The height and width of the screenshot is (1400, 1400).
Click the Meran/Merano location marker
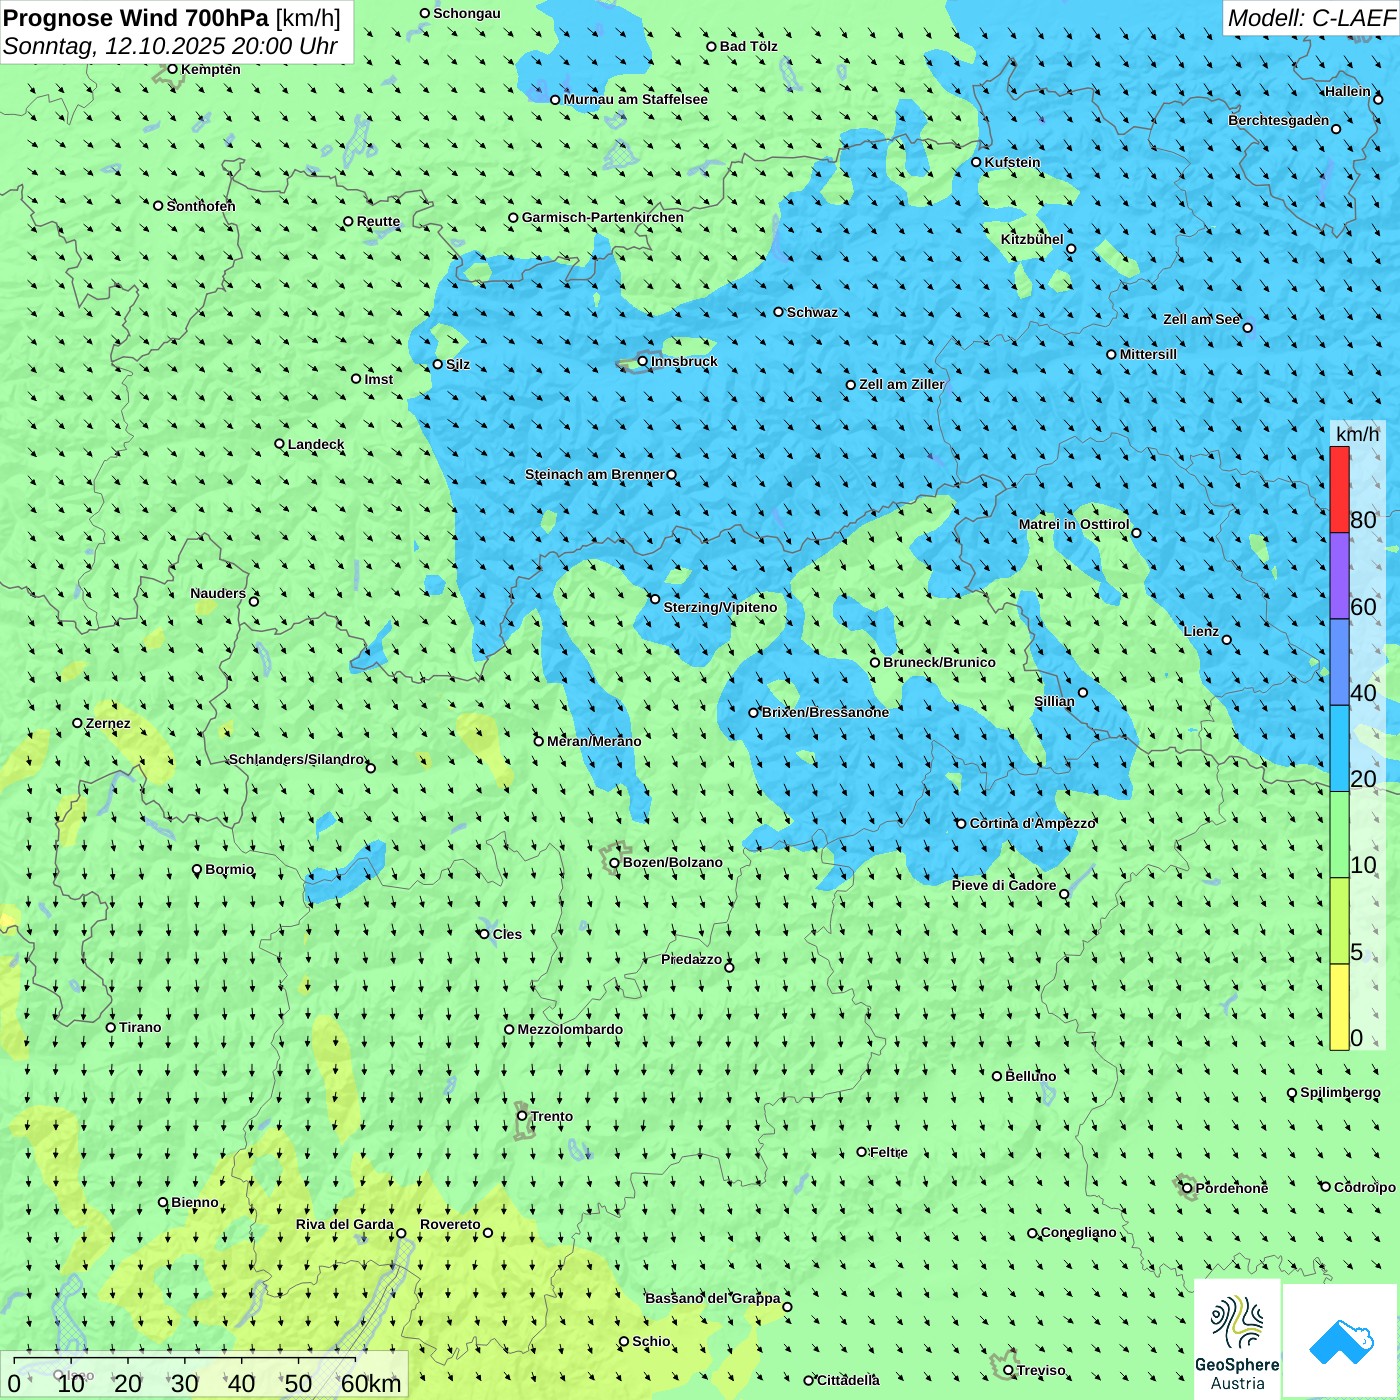click(538, 741)
